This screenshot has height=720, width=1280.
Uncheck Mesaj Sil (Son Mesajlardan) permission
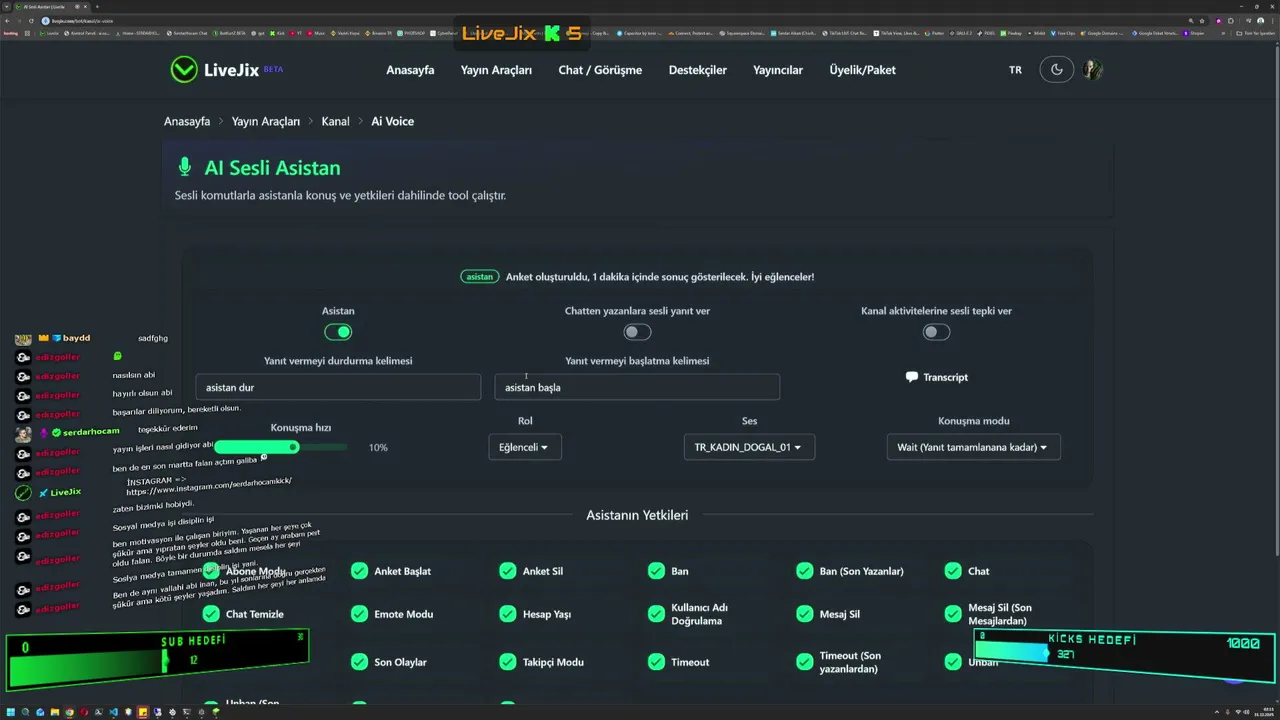click(953, 614)
